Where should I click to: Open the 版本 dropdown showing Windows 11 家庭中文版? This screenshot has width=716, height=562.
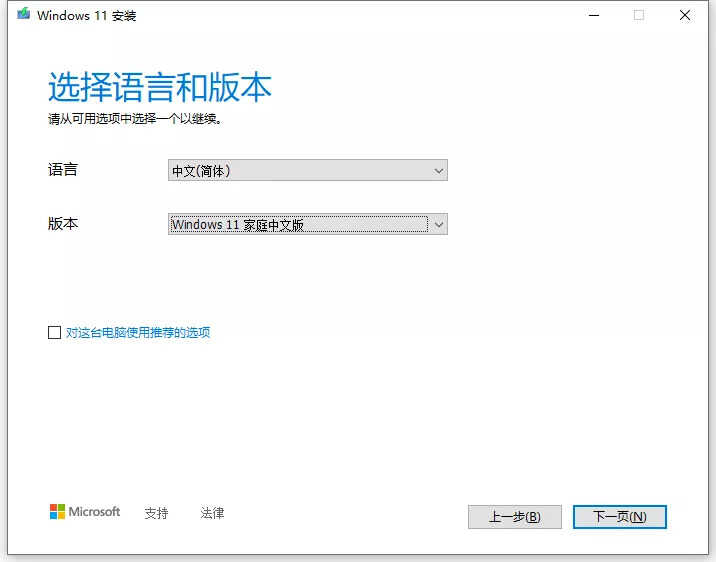[307, 224]
